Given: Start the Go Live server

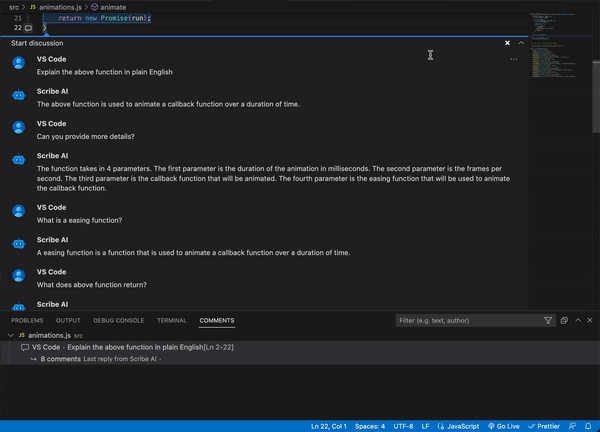Looking at the screenshot, I should tap(504, 426).
